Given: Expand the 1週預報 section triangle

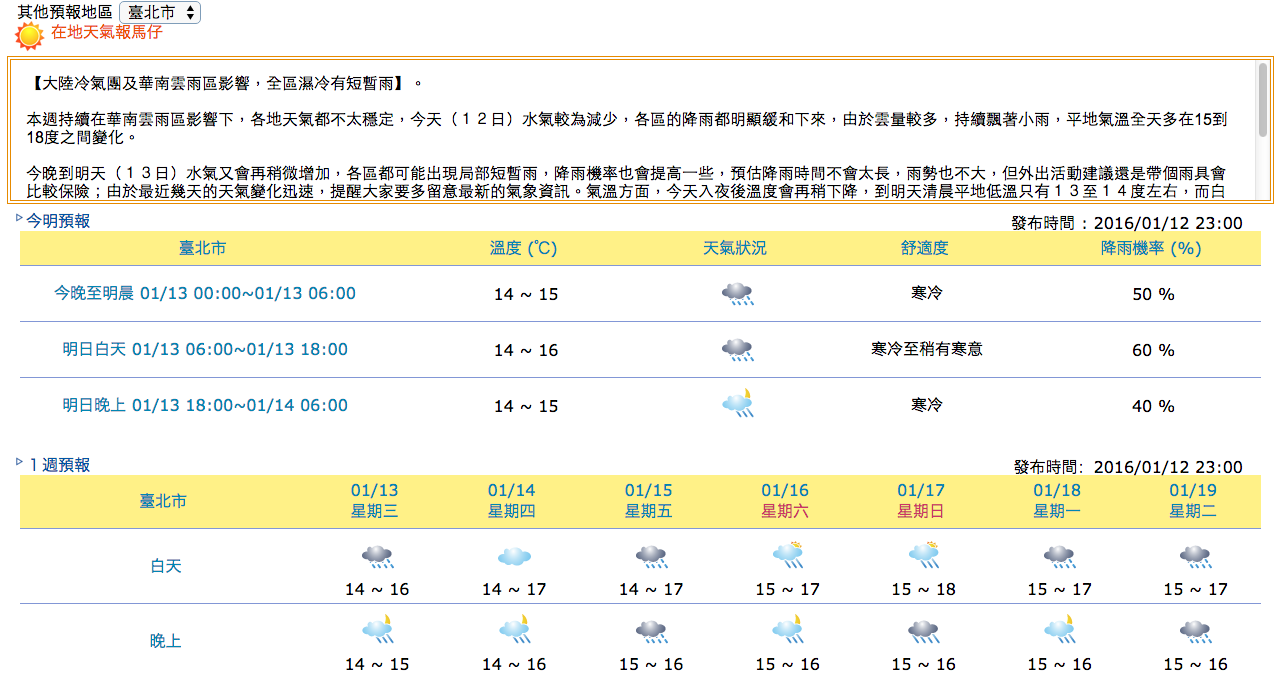Looking at the screenshot, I should tap(20, 461).
